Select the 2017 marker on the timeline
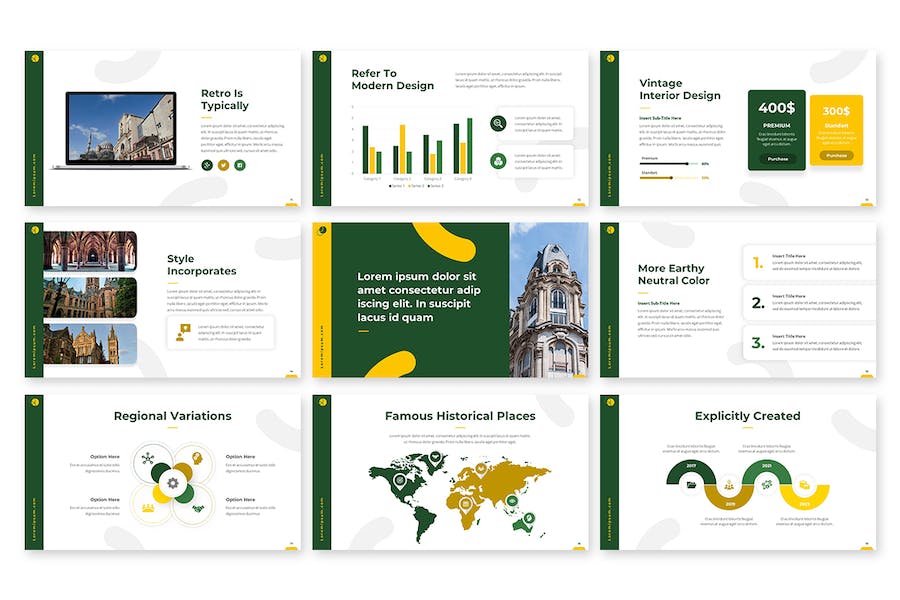The height and width of the screenshot is (600, 900). pyautogui.click(x=691, y=466)
